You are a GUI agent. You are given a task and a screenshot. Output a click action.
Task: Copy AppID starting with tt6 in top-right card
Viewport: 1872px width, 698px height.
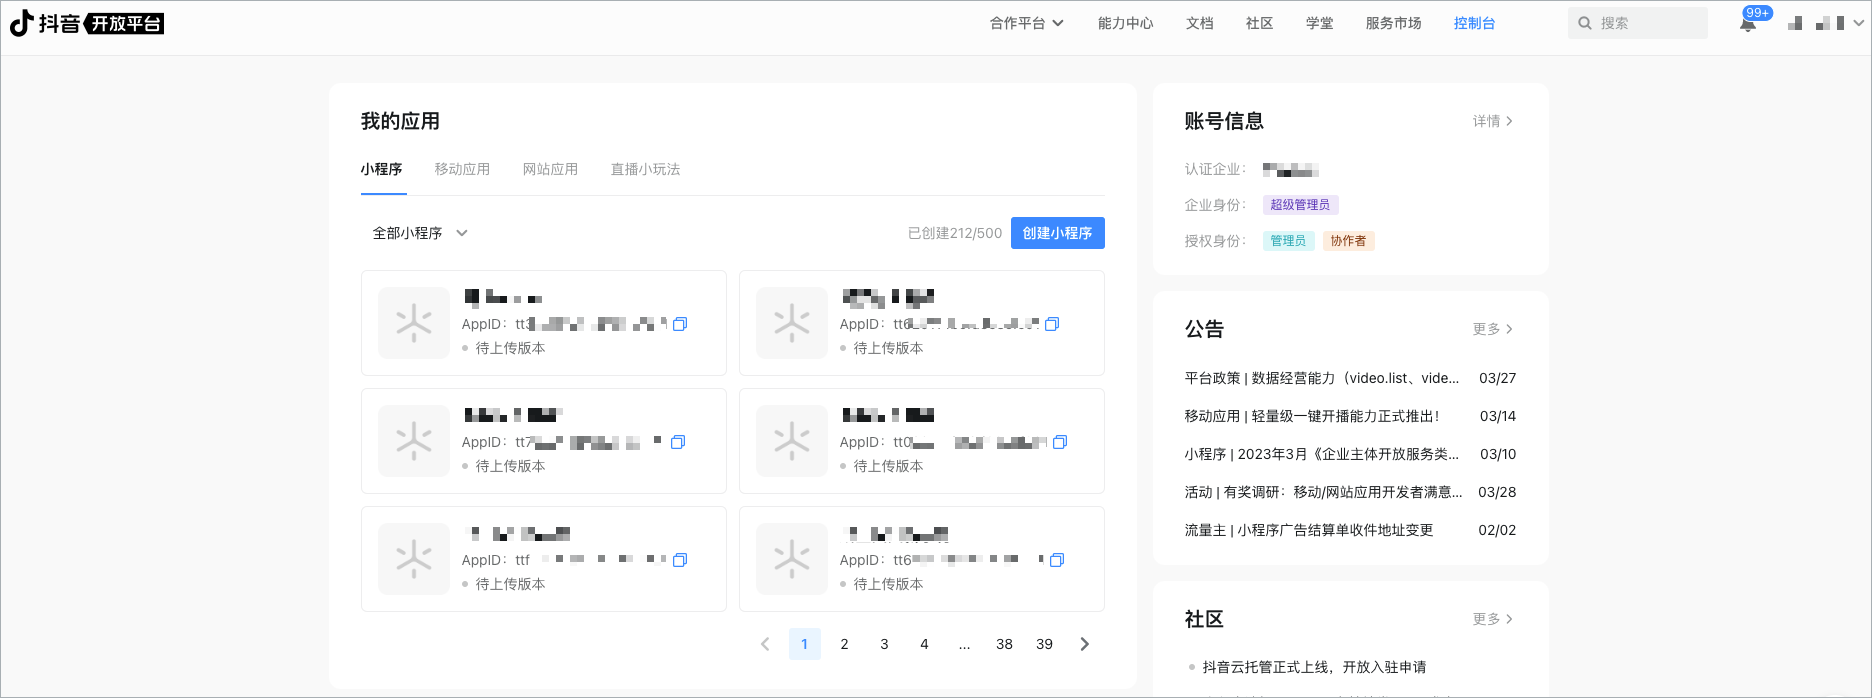point(1052,324)
